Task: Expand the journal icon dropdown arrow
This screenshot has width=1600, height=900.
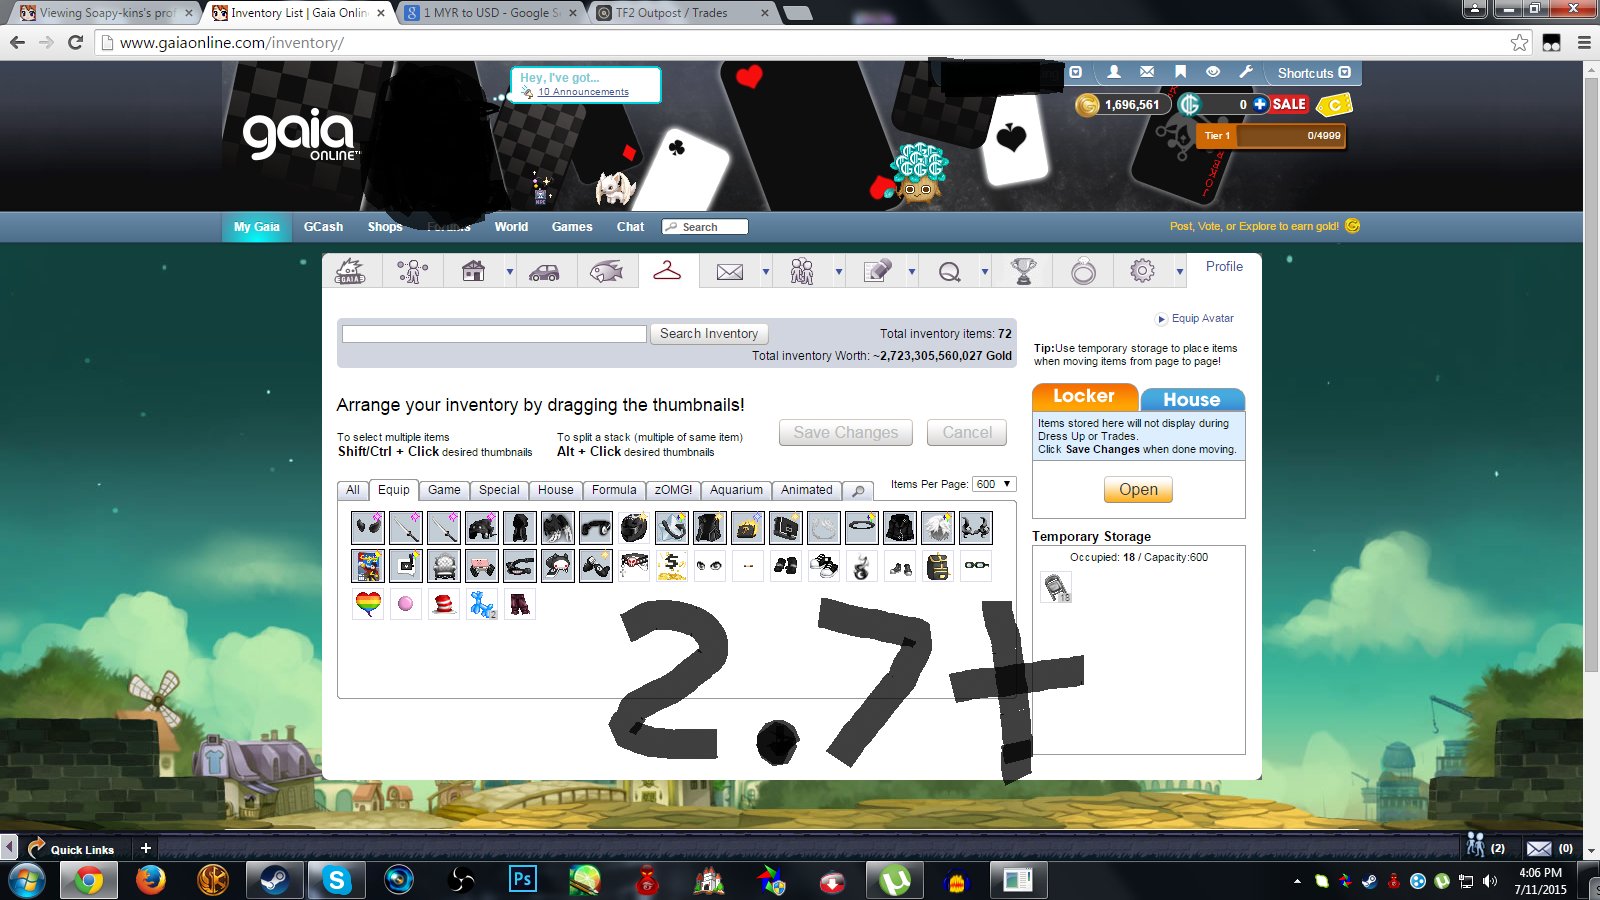Action: click(912, 272)
